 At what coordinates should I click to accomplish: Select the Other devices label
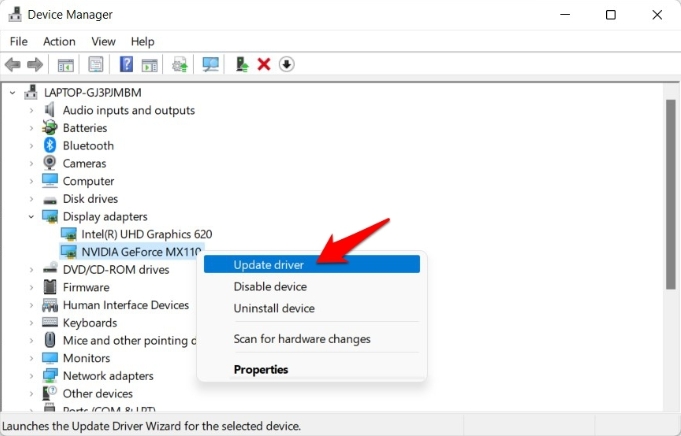coord(98,393)
